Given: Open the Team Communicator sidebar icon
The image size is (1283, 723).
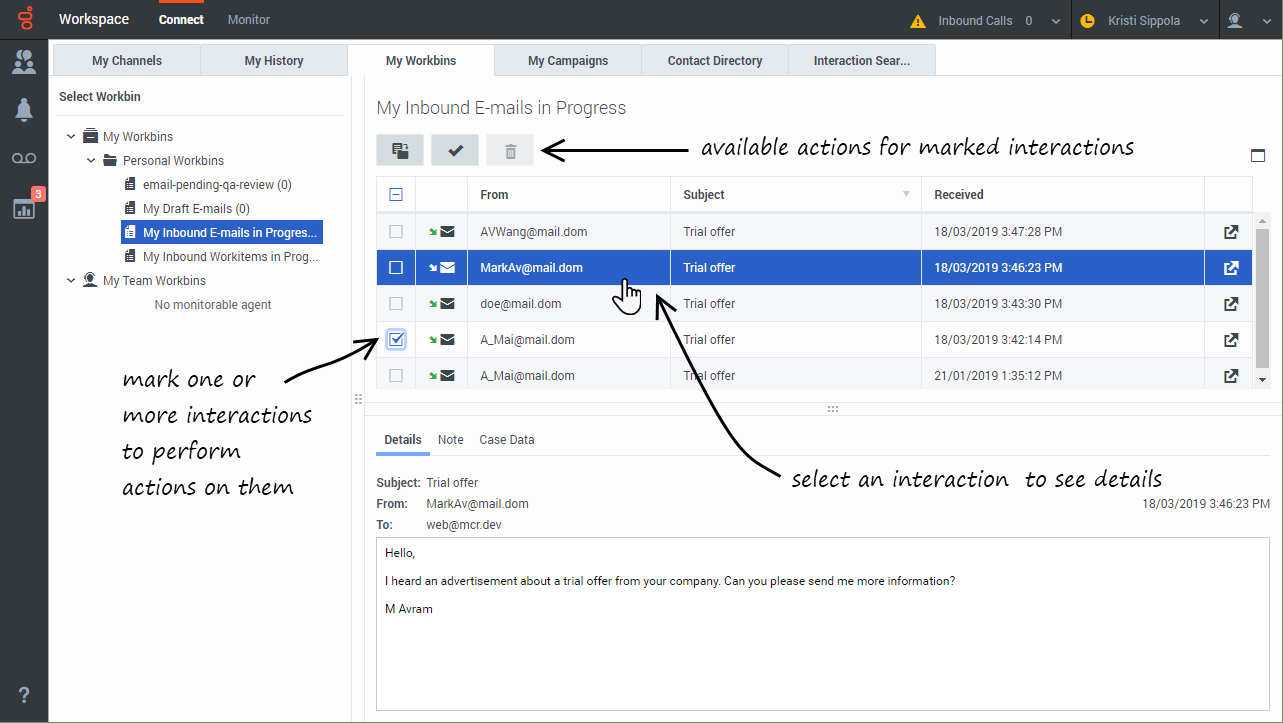Looking at the screenshot, I should [x=24, y=61].
